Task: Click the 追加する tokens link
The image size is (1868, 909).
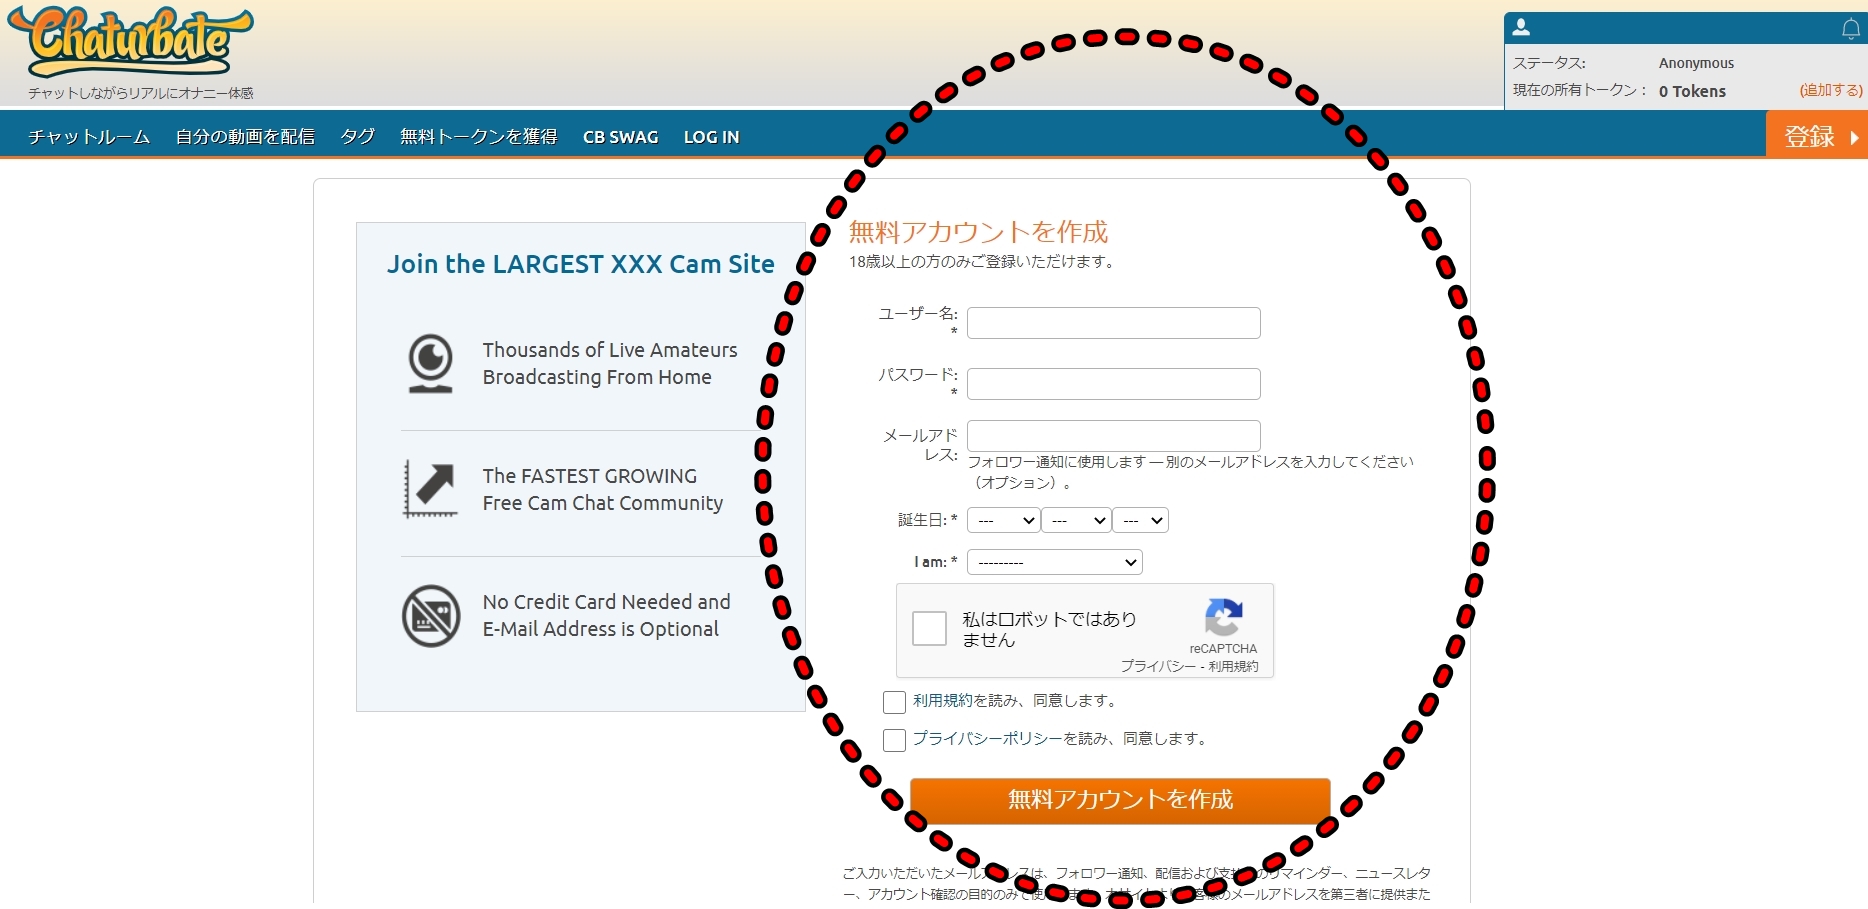Action: tap(1831, 90)
